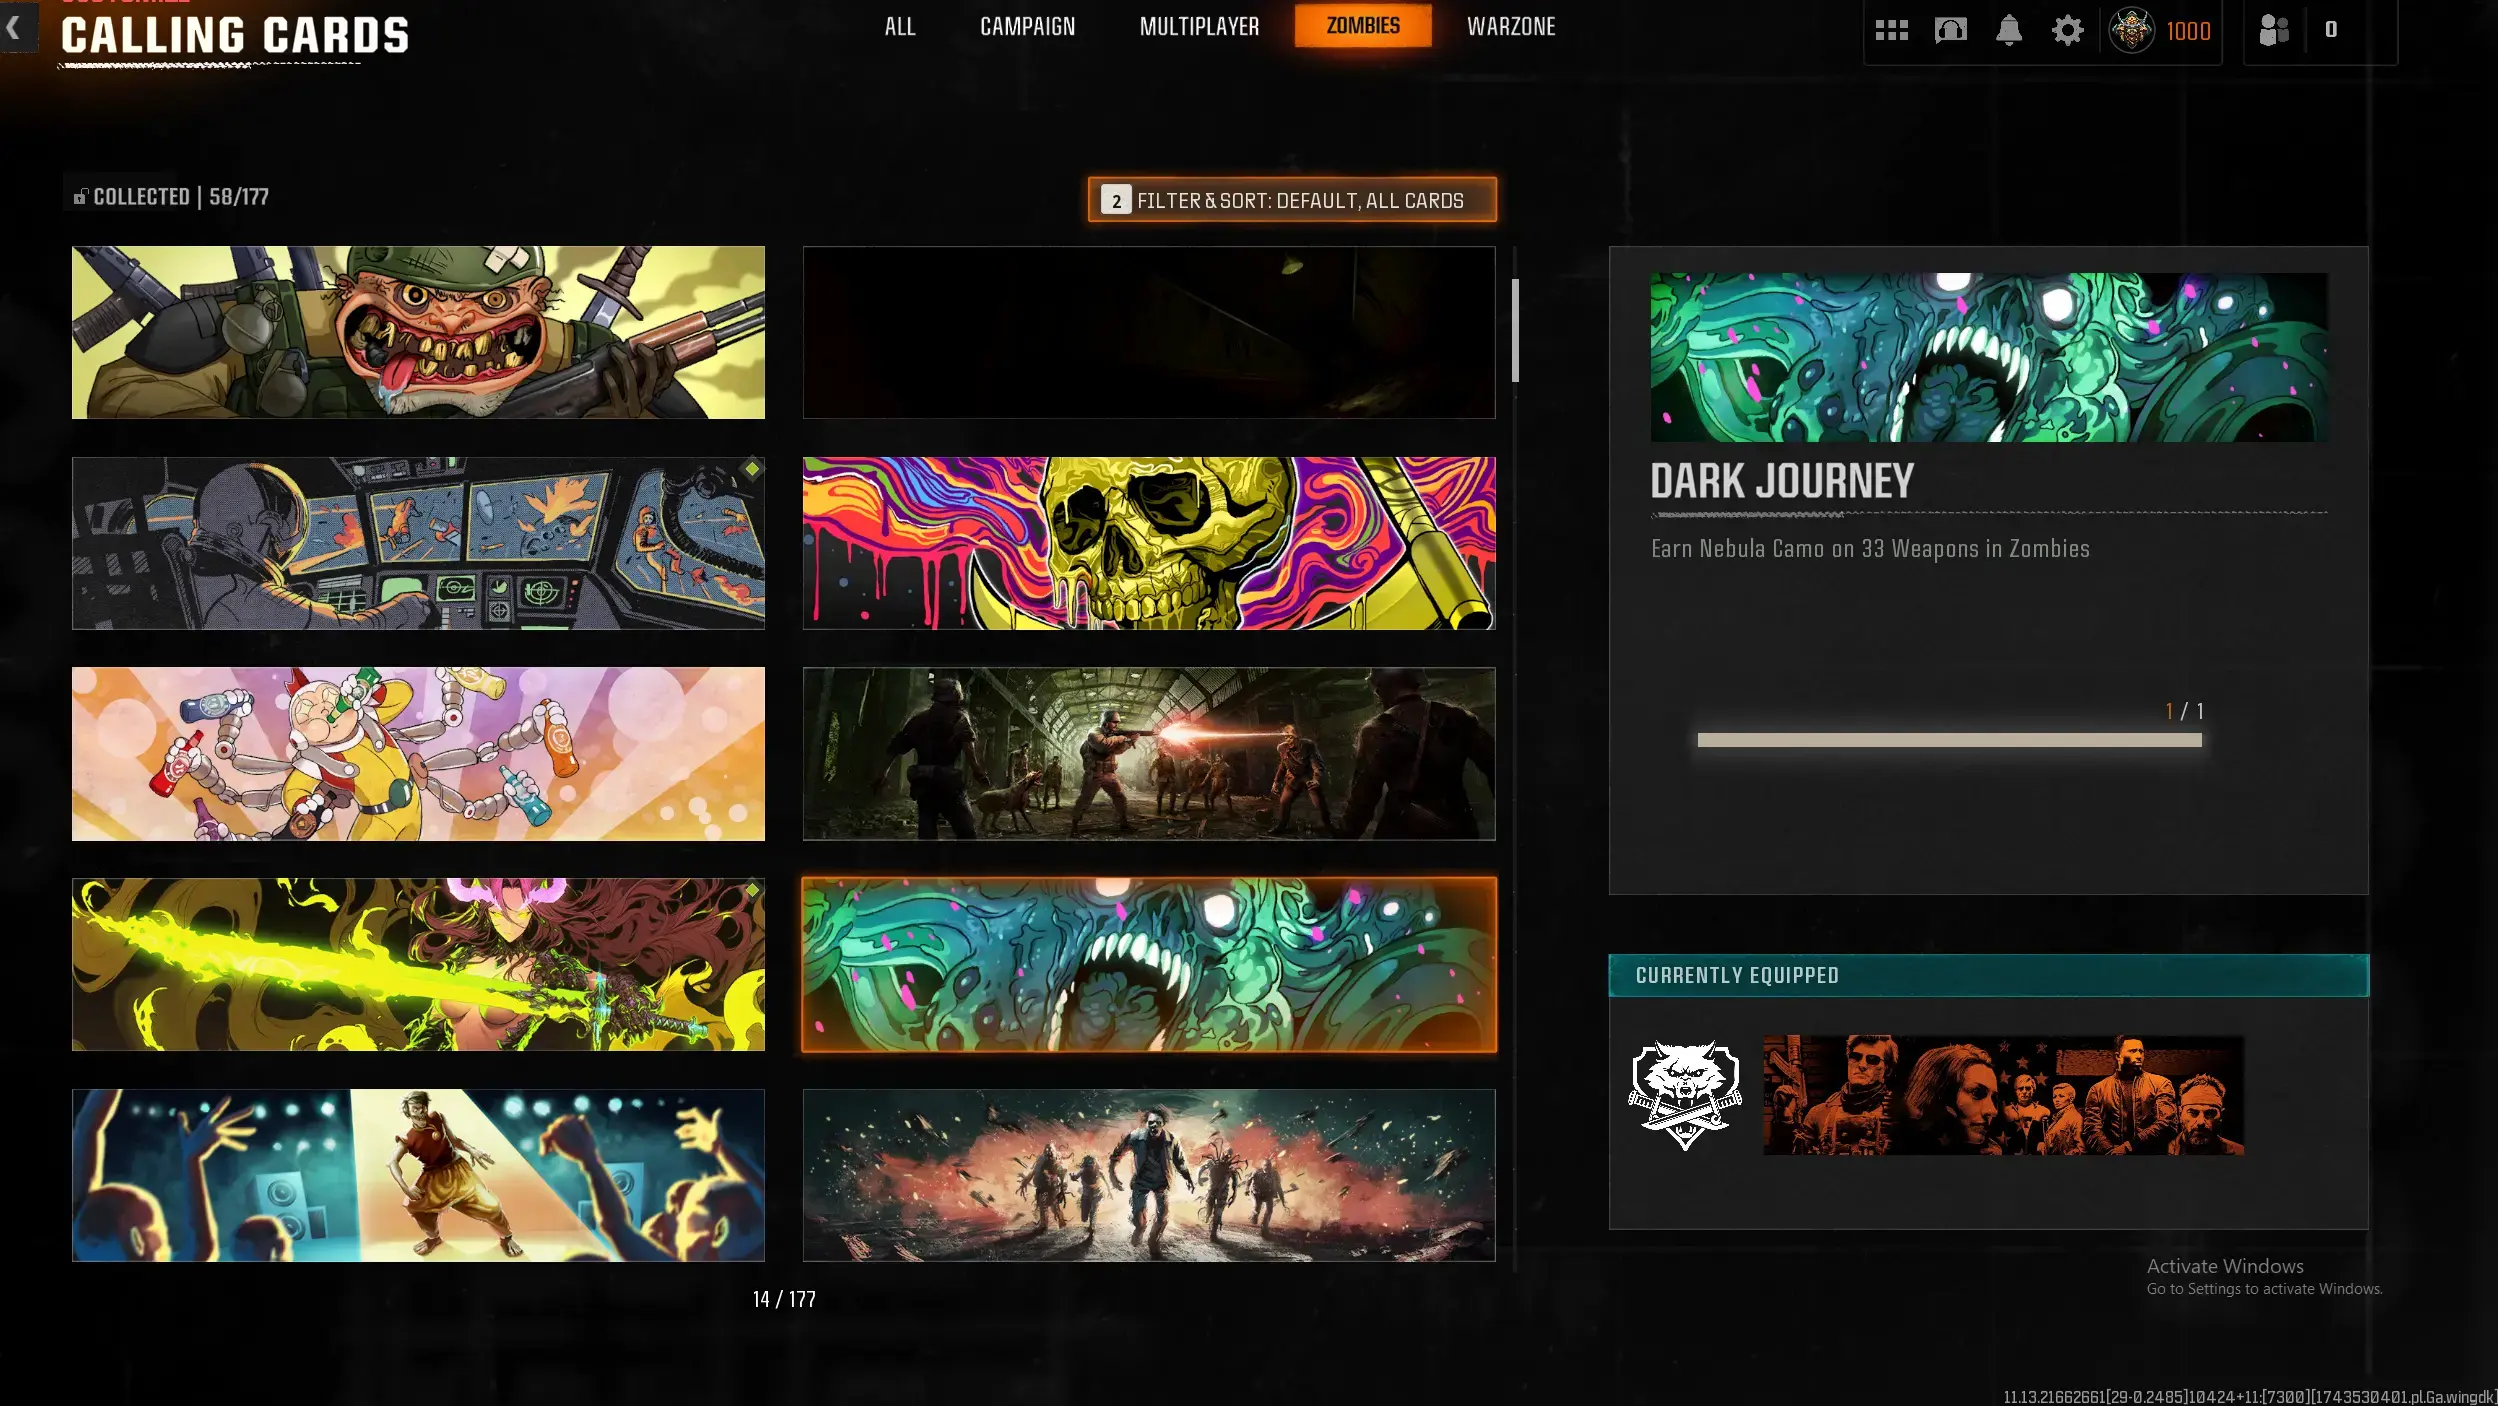This screenshot has height=1406, width=2498.
Task: Click the calling card list scrollbar
Action: pyautogui.click(x=1515, y=331)
